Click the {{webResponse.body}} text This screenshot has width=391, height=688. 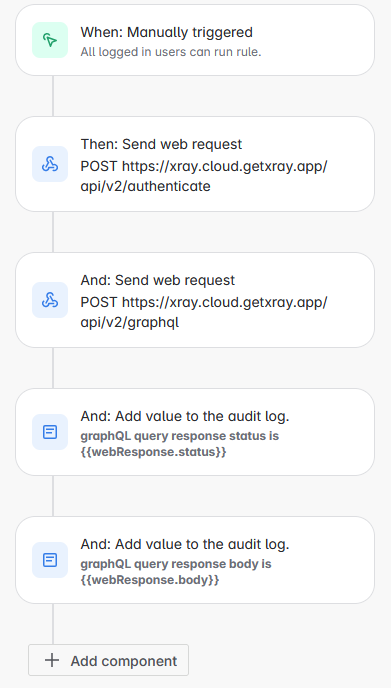point(150,580)
